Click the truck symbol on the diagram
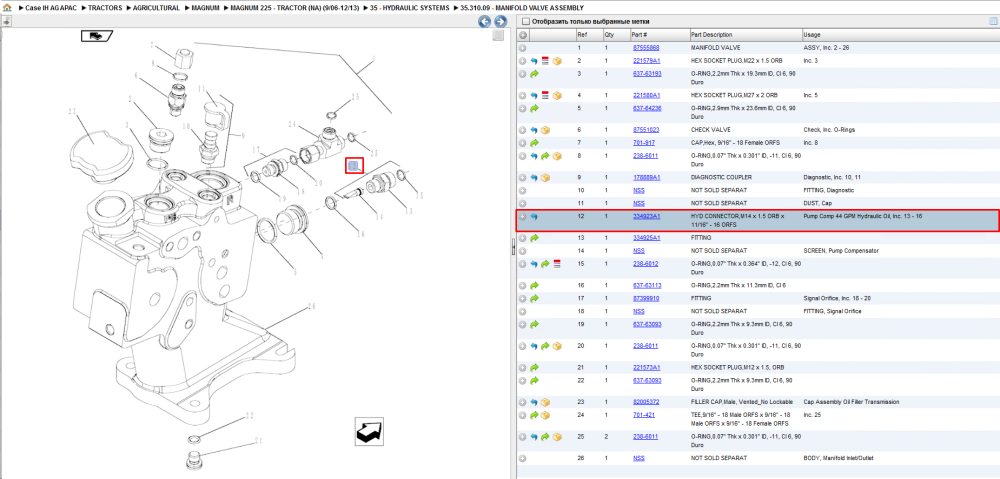Screen dimensions: 1000x479 point(97,36)
